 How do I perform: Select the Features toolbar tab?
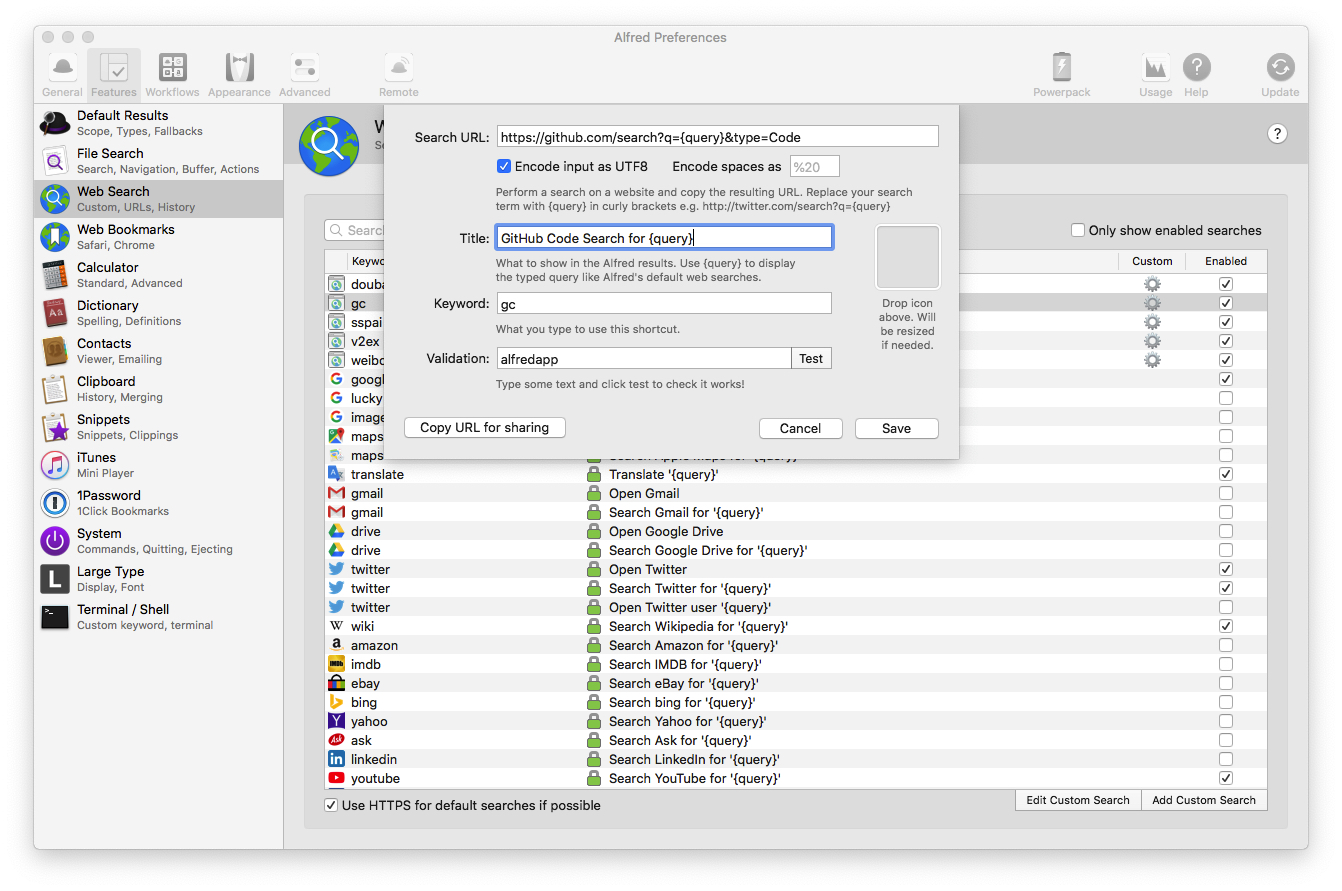tap(114, 75)
